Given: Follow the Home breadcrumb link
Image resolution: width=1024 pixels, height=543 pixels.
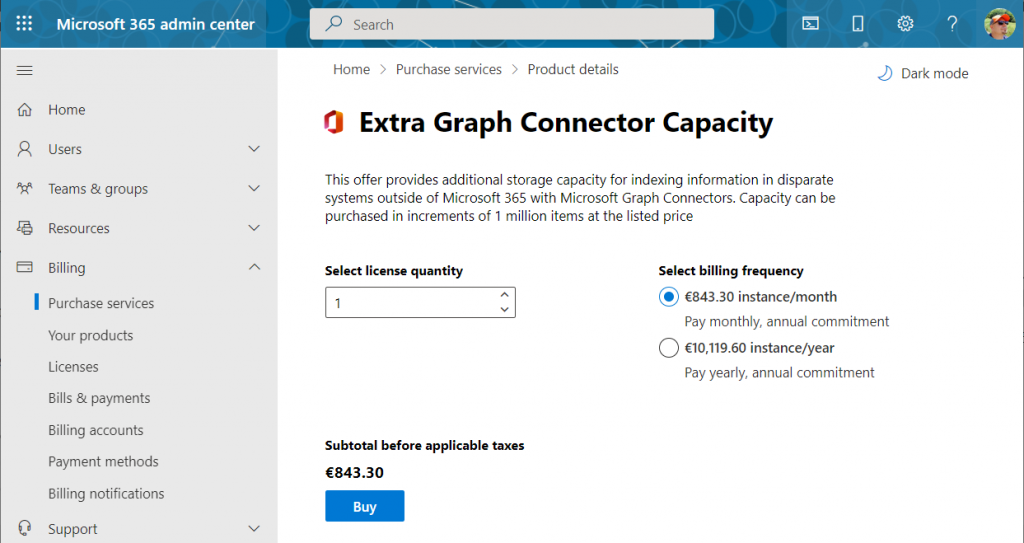Looking at the screenshot, I should pyautogui.click(x=351, y=69).
